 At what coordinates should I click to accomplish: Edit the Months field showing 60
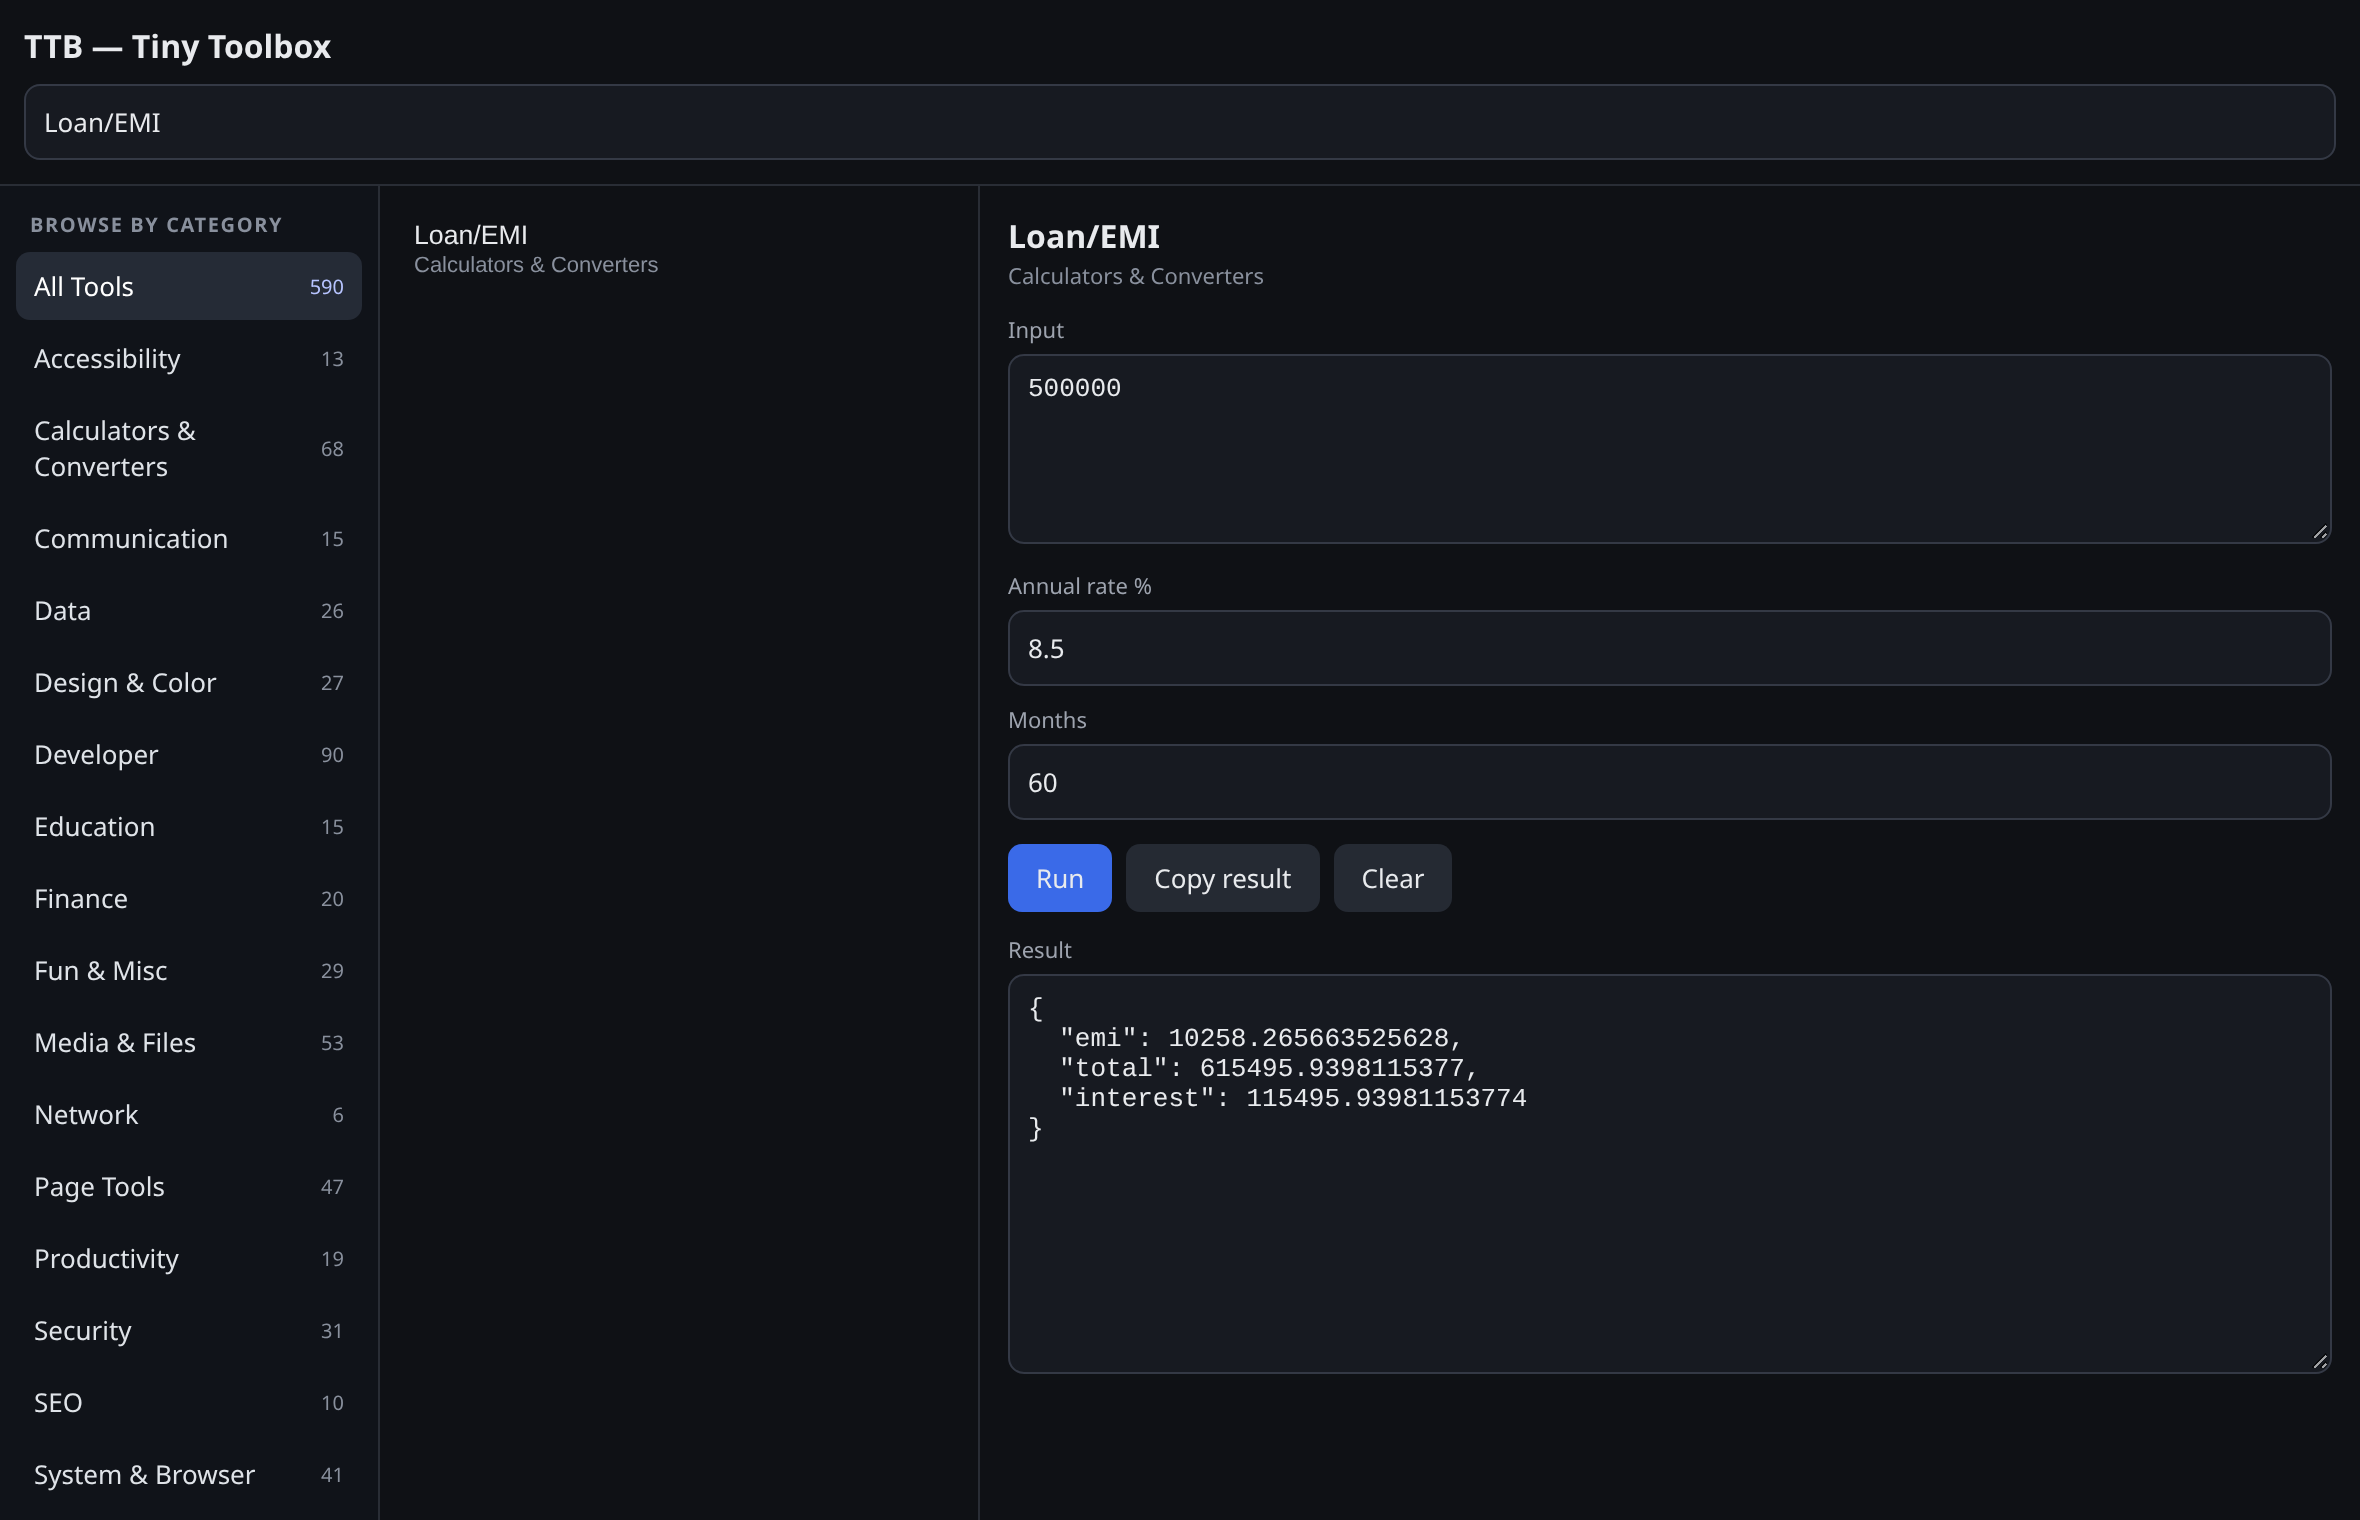[x=1669, y=782]
